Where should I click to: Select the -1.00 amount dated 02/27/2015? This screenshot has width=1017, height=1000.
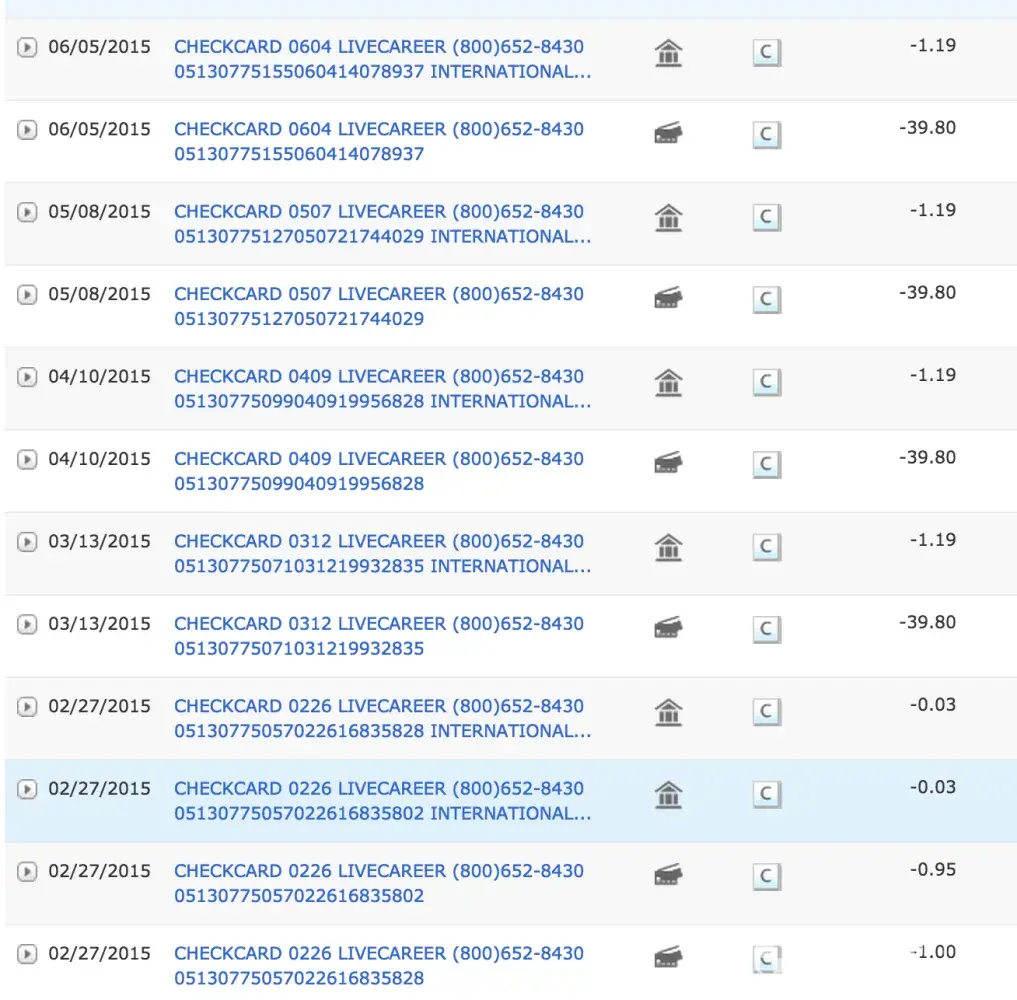(x=933, y=951)
